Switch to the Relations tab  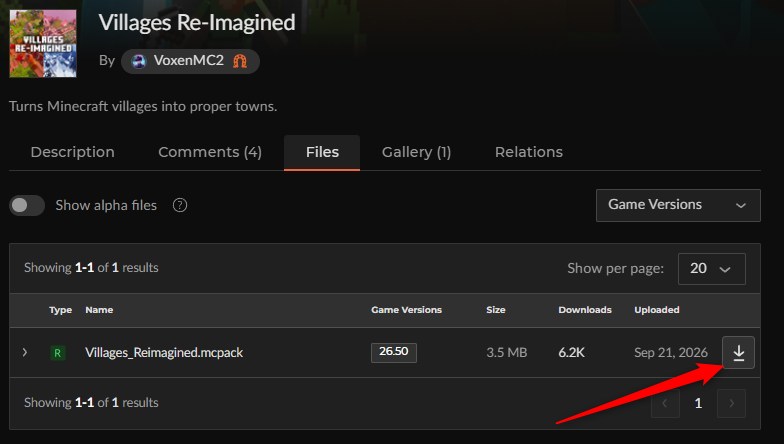click(528, 152)
